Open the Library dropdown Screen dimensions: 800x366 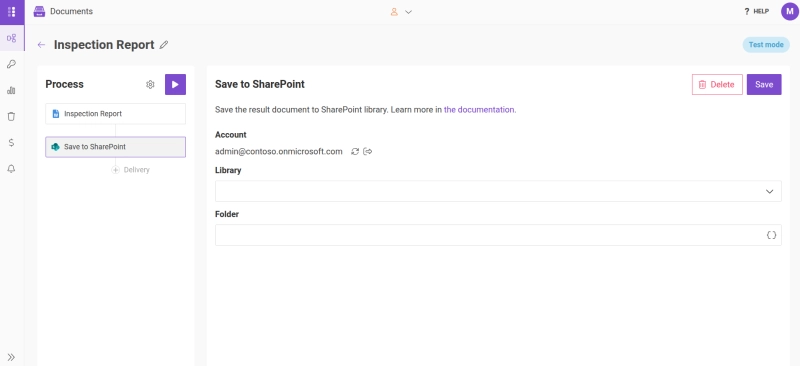498,191
